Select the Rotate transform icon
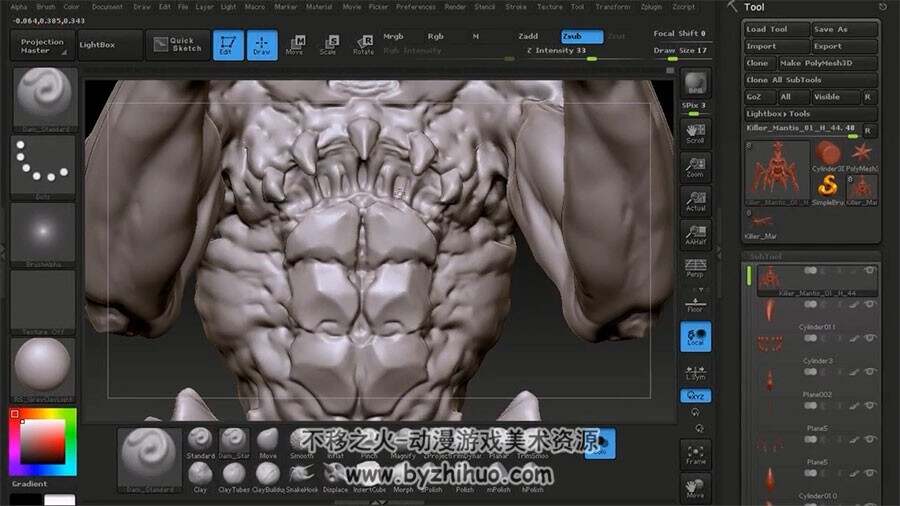Image resolution: width=900 pixels, height=506 pixels. pos(363,45)
